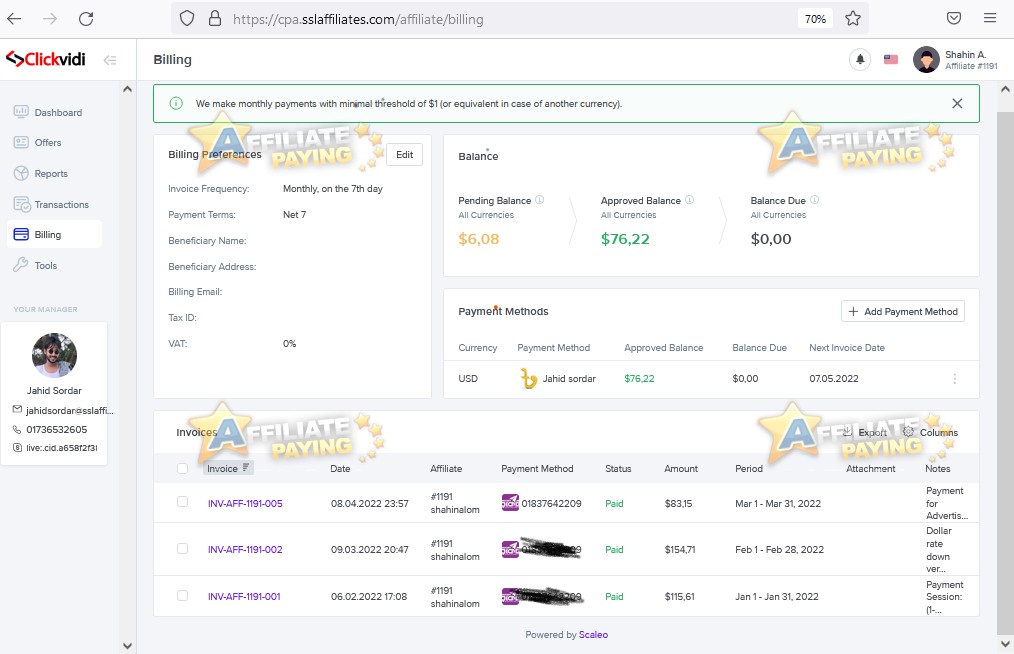Click the main page scrollbar down arrow
The width and height of the screenshot is (1014, 654).
click(1006, 644)
